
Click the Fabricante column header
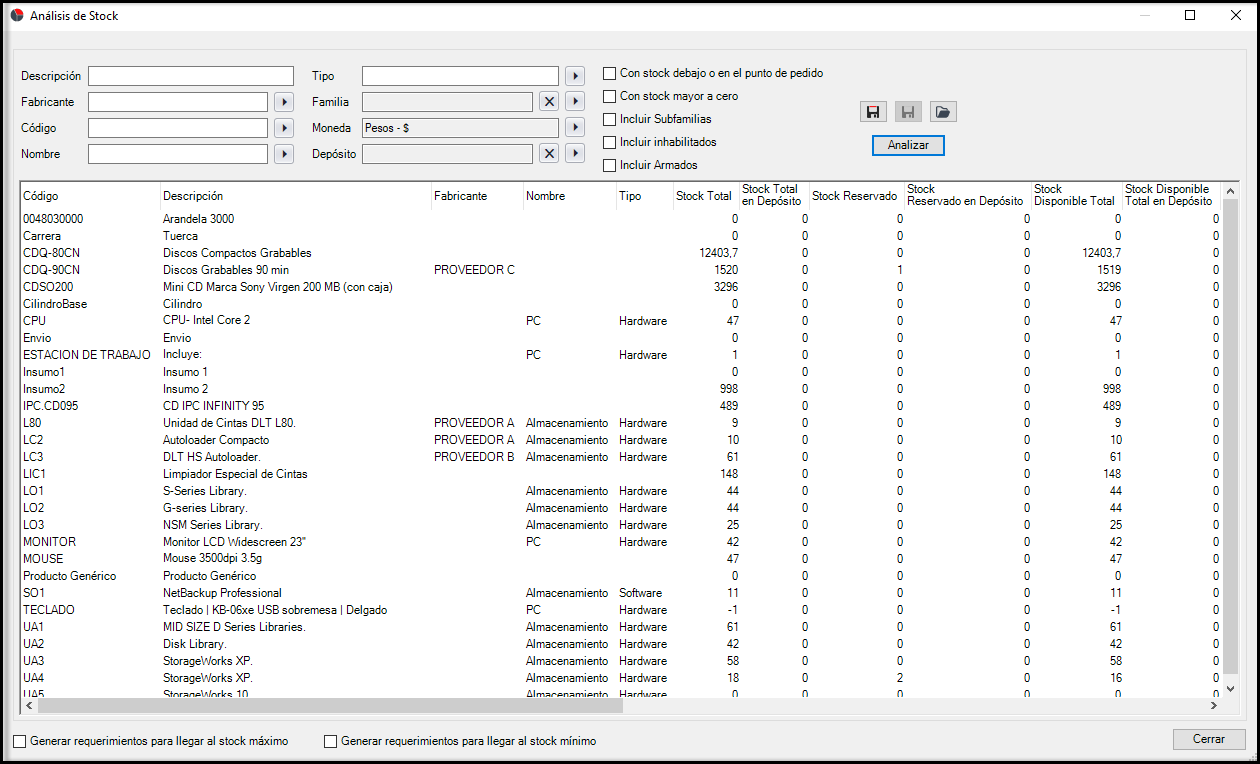tap(477, 196)
